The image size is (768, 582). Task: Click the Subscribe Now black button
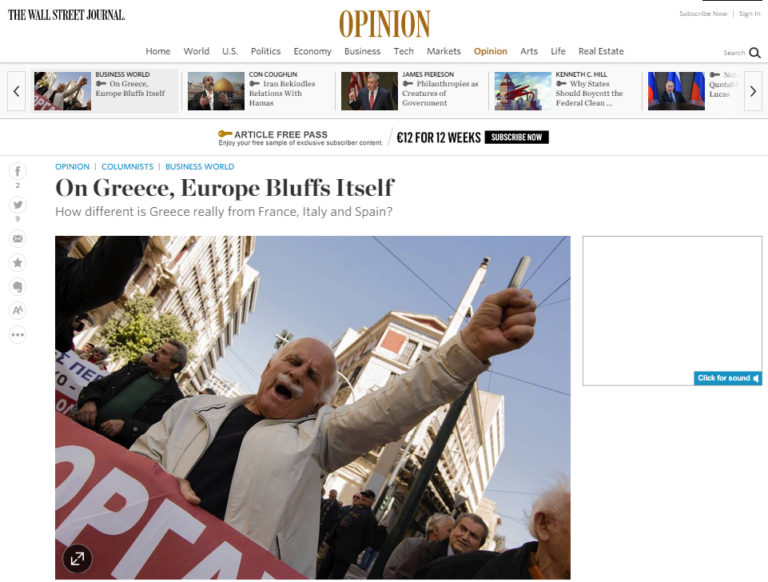point(516,137)
